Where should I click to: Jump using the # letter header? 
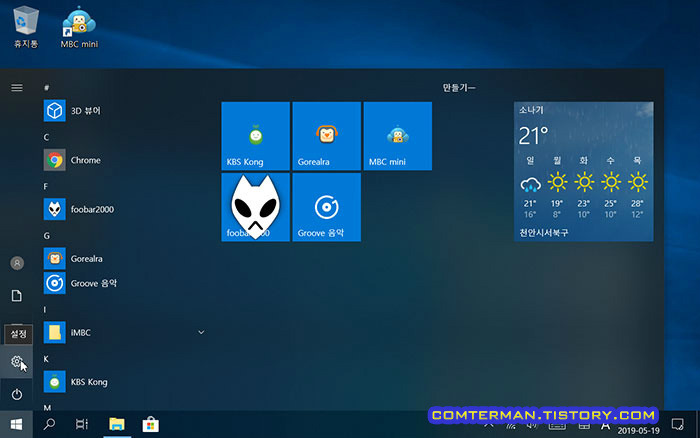pos(46,88)
